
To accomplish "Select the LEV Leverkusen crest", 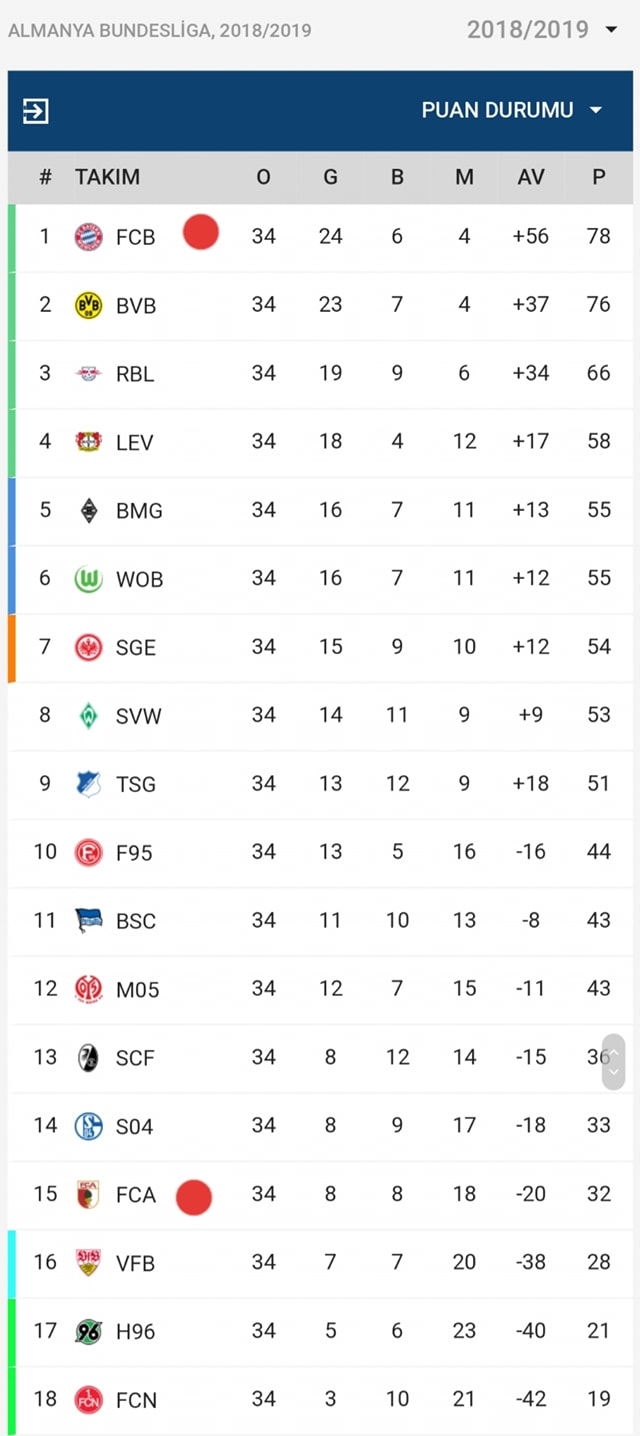I will tap(89, 442).
